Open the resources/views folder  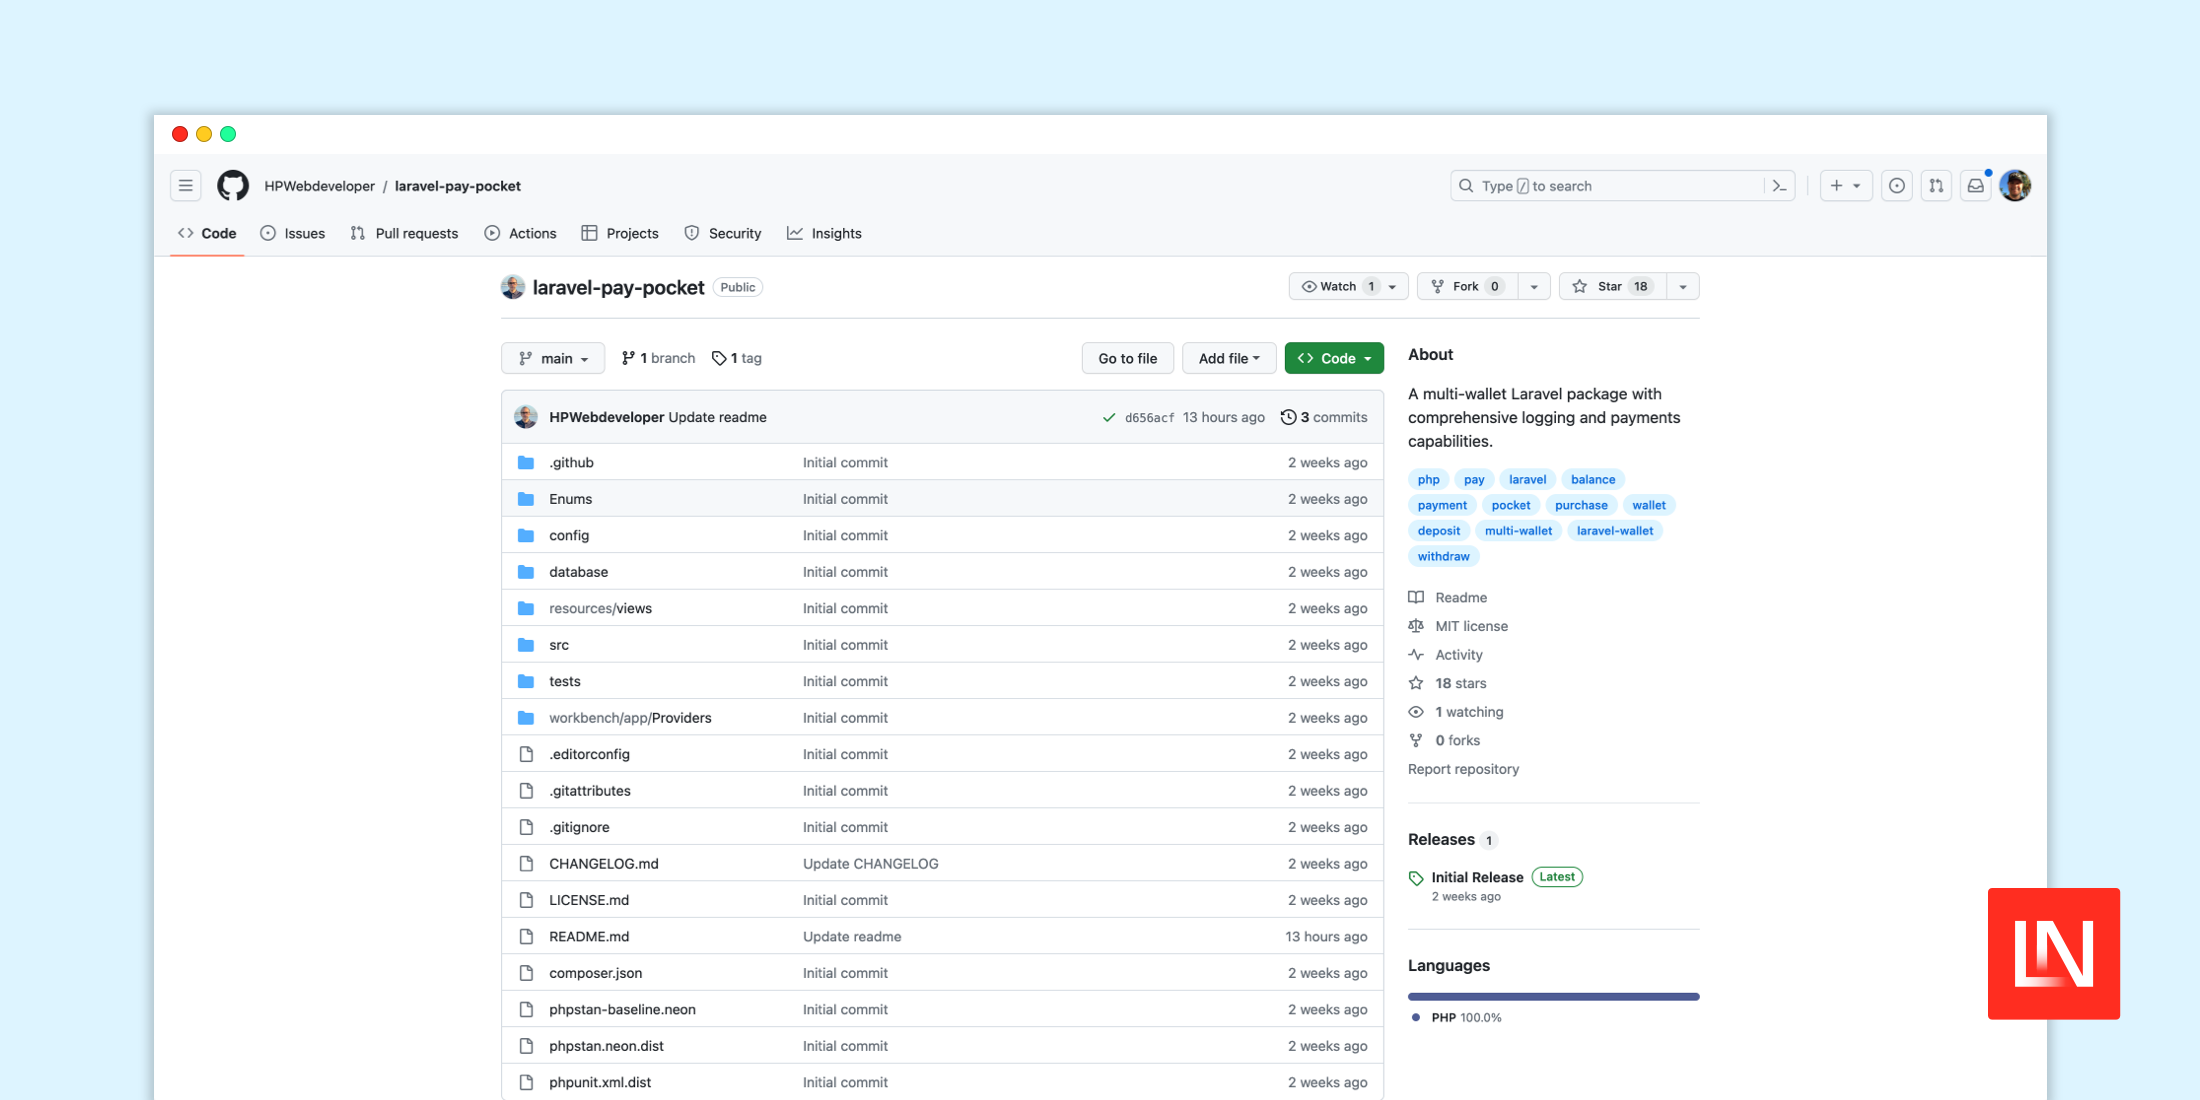600,609
